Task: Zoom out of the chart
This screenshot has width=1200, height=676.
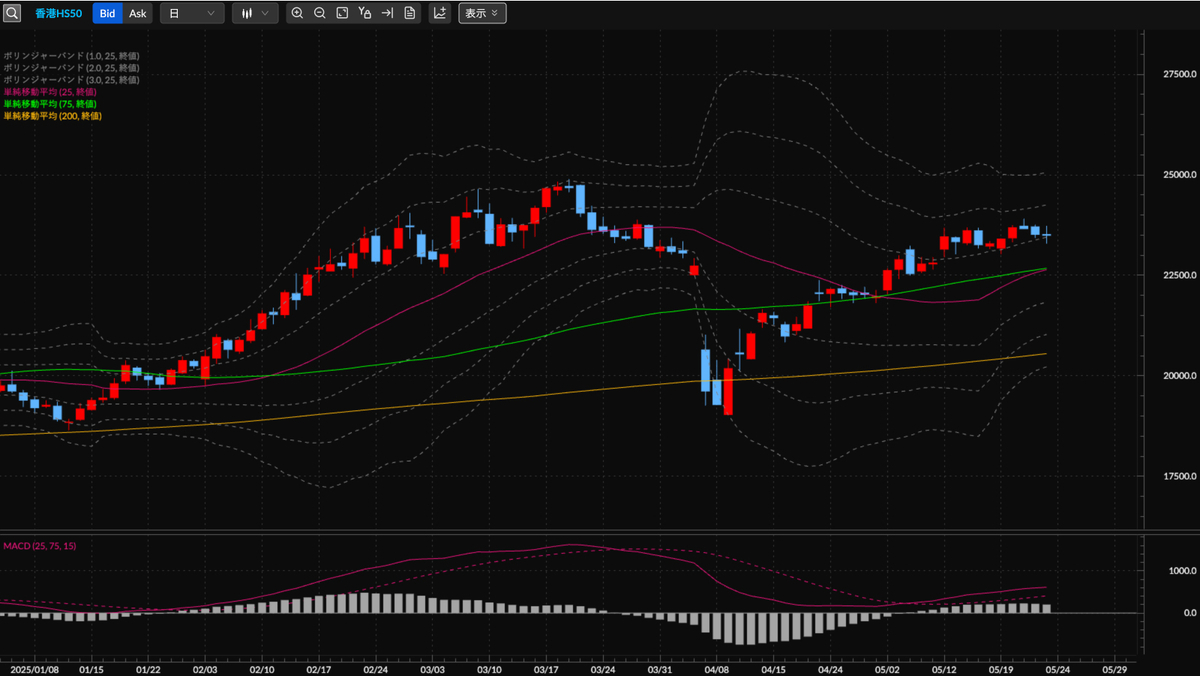Action: tap(319, 13)
